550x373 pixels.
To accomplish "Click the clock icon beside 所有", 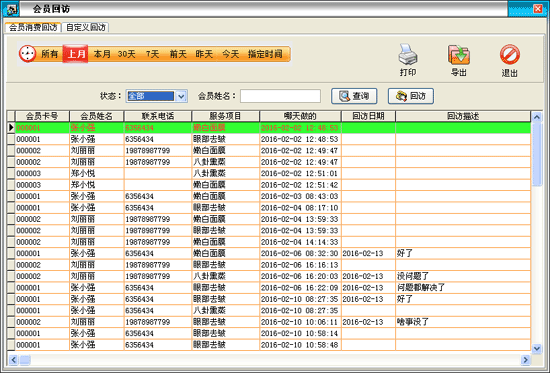I will click(x=27, y=54).
